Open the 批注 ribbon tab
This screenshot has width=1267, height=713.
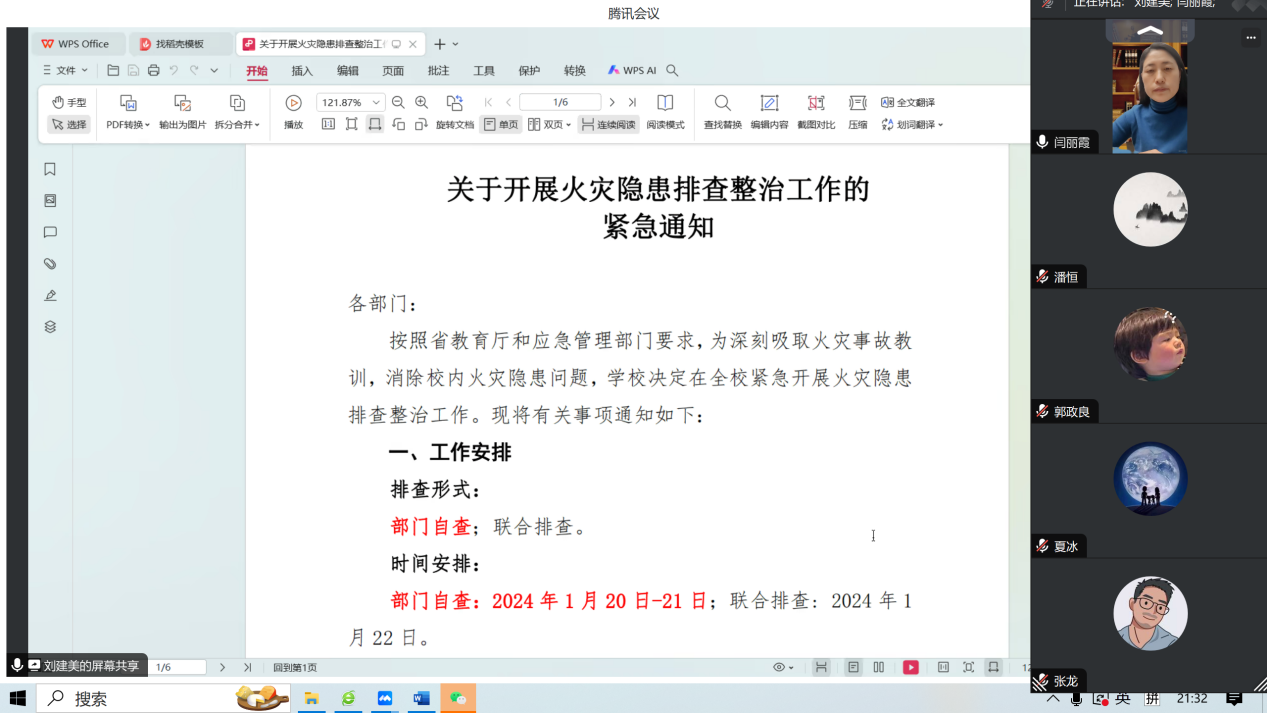(438, 71)
